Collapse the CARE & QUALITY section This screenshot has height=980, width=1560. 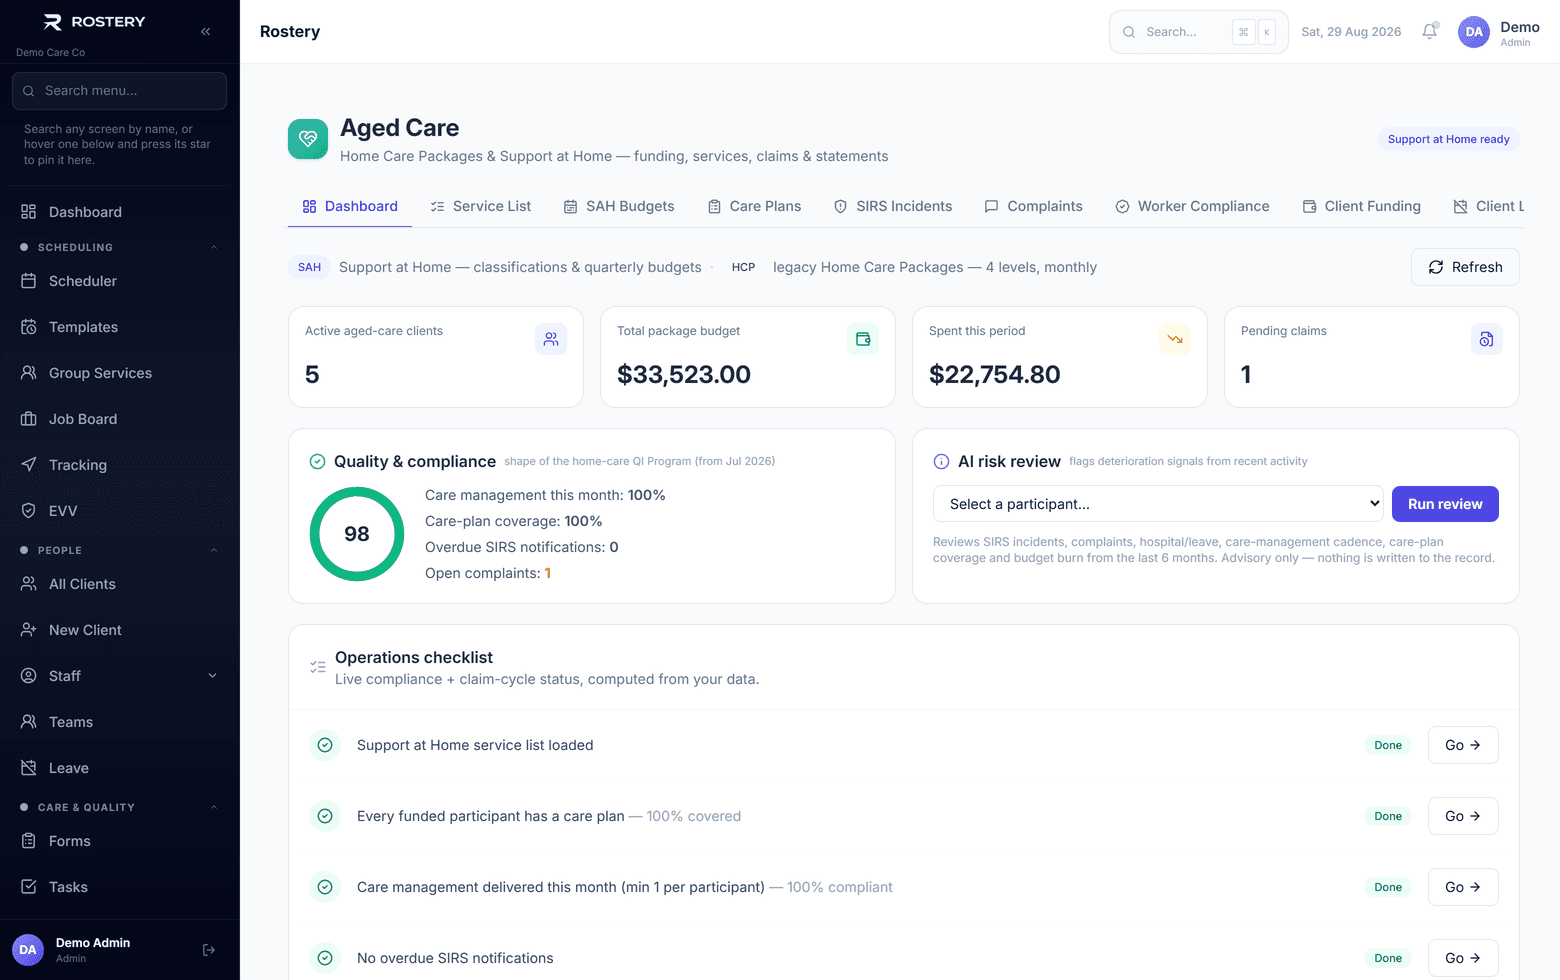(120, 807)
